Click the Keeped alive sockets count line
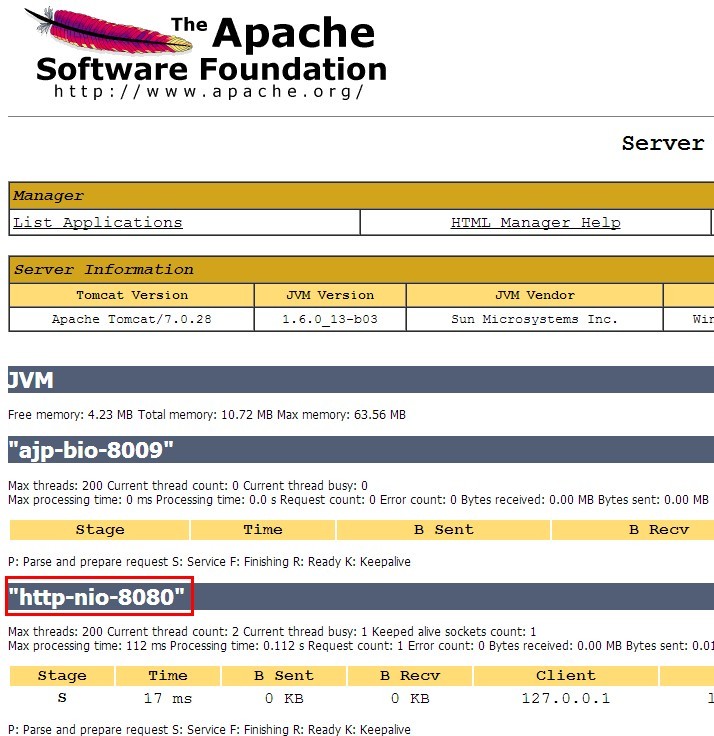Viewport: 714px width, 736px height. point(272,631)
